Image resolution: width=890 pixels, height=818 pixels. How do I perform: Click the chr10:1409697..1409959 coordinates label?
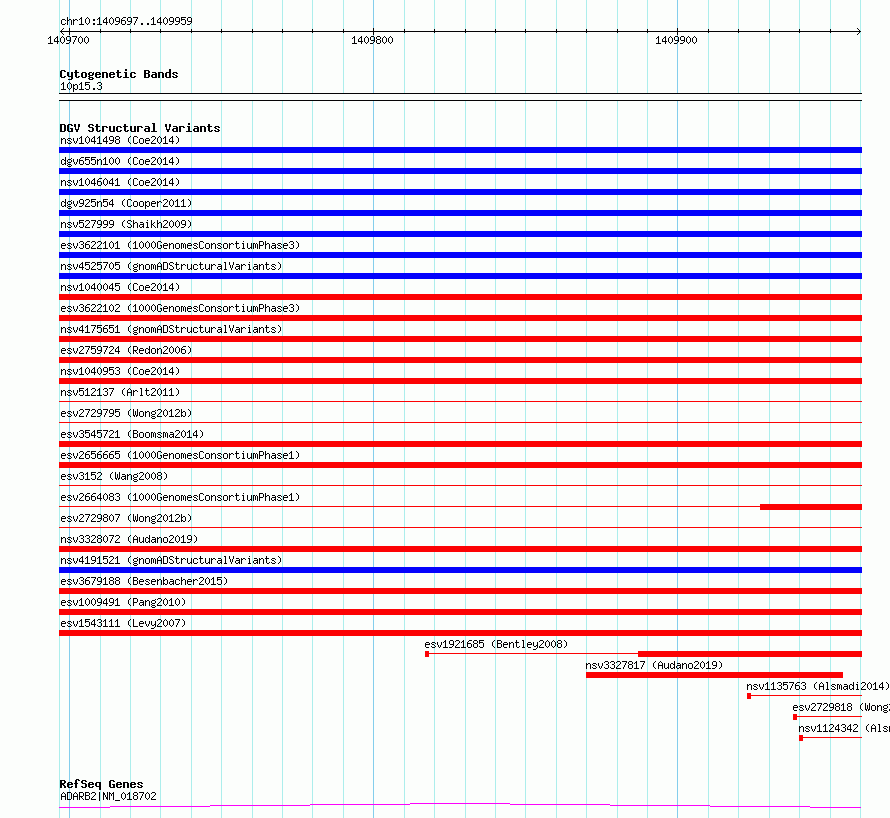(126, 21)
